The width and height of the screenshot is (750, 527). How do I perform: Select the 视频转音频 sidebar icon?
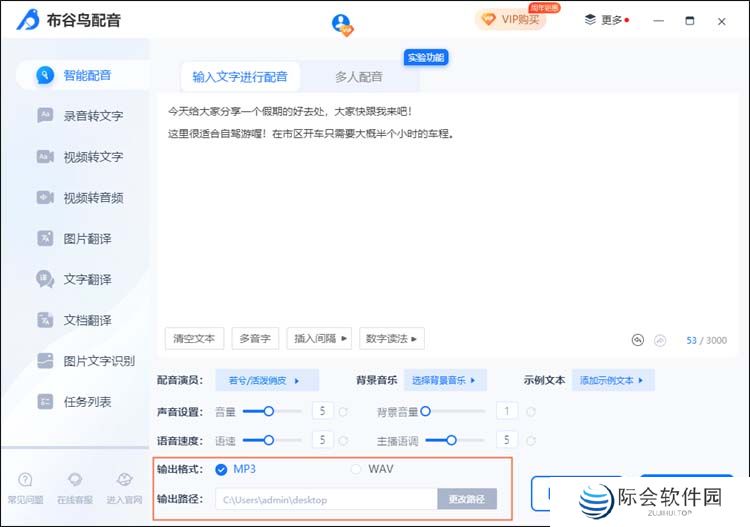point(45,197)
